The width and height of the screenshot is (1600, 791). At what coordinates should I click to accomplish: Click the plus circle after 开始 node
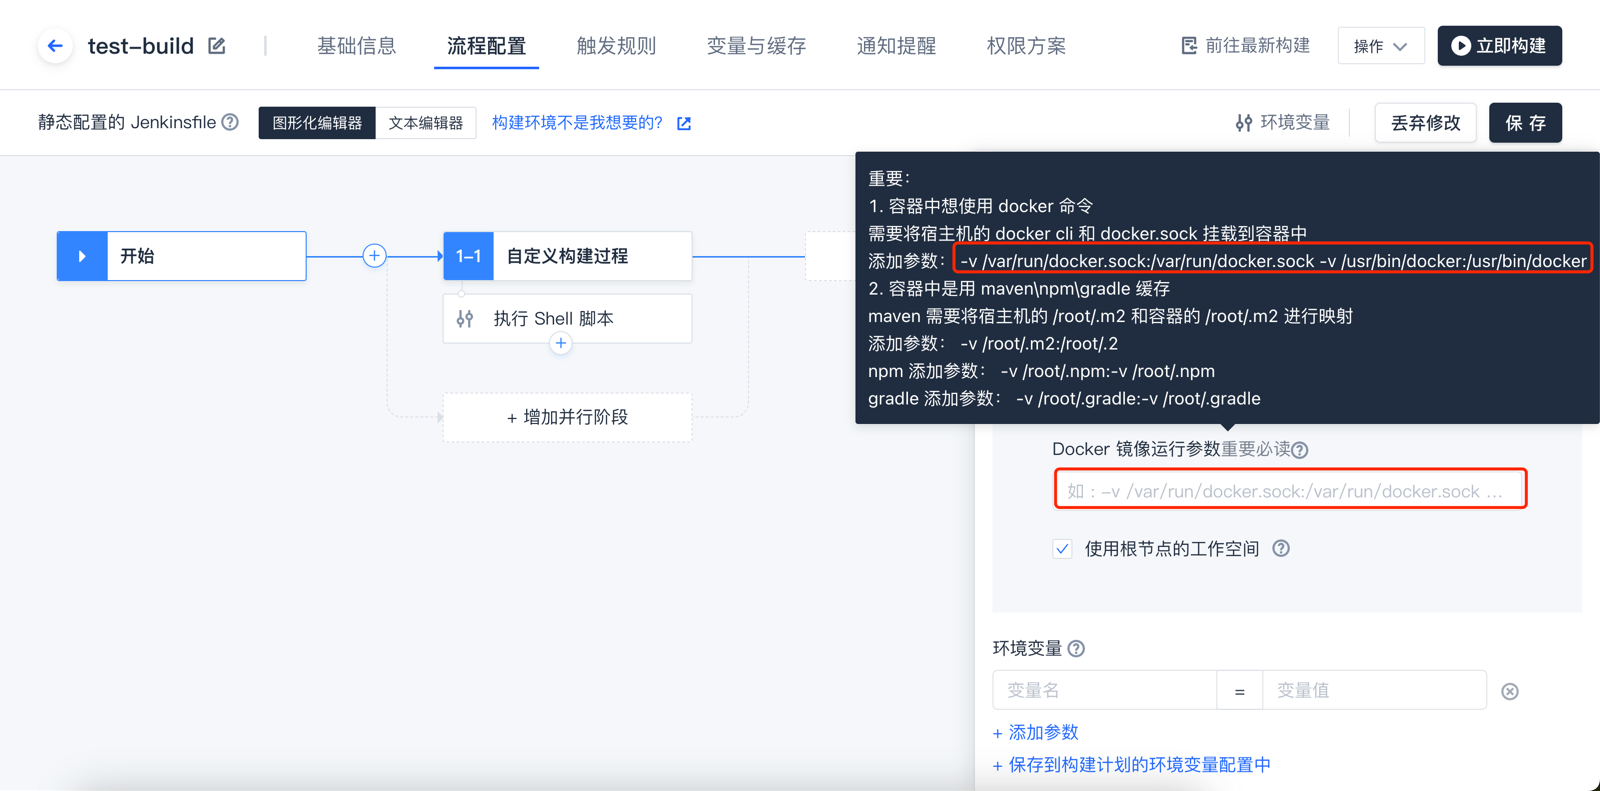[x=374, y=256]
